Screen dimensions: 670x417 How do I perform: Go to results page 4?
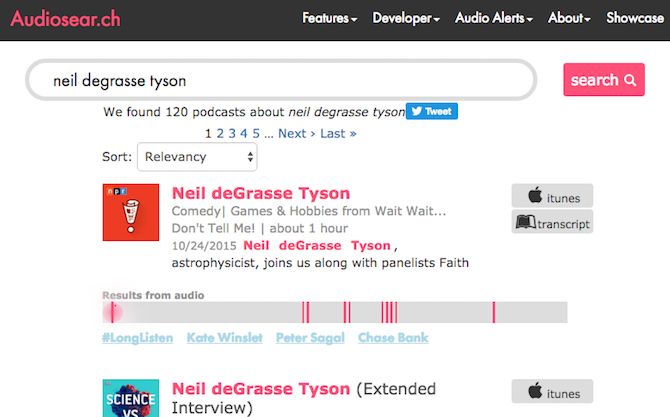(244, 133)
